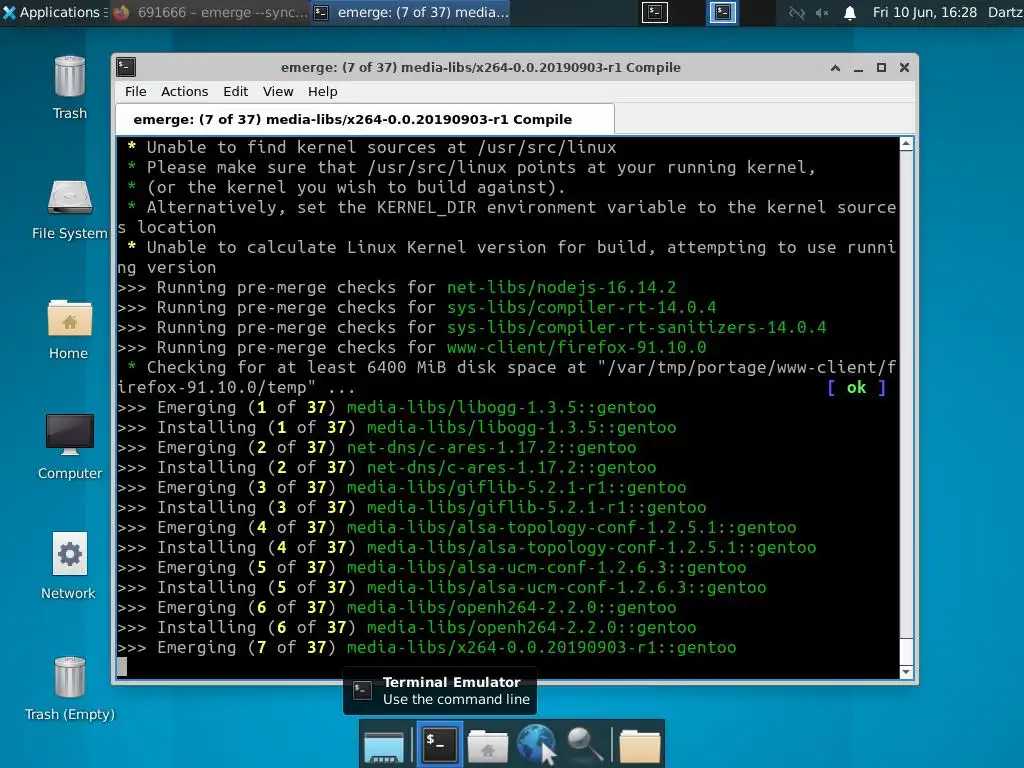
Task: Select the emerge (7 of 37) terminal tab
Action: click(365, 120)
